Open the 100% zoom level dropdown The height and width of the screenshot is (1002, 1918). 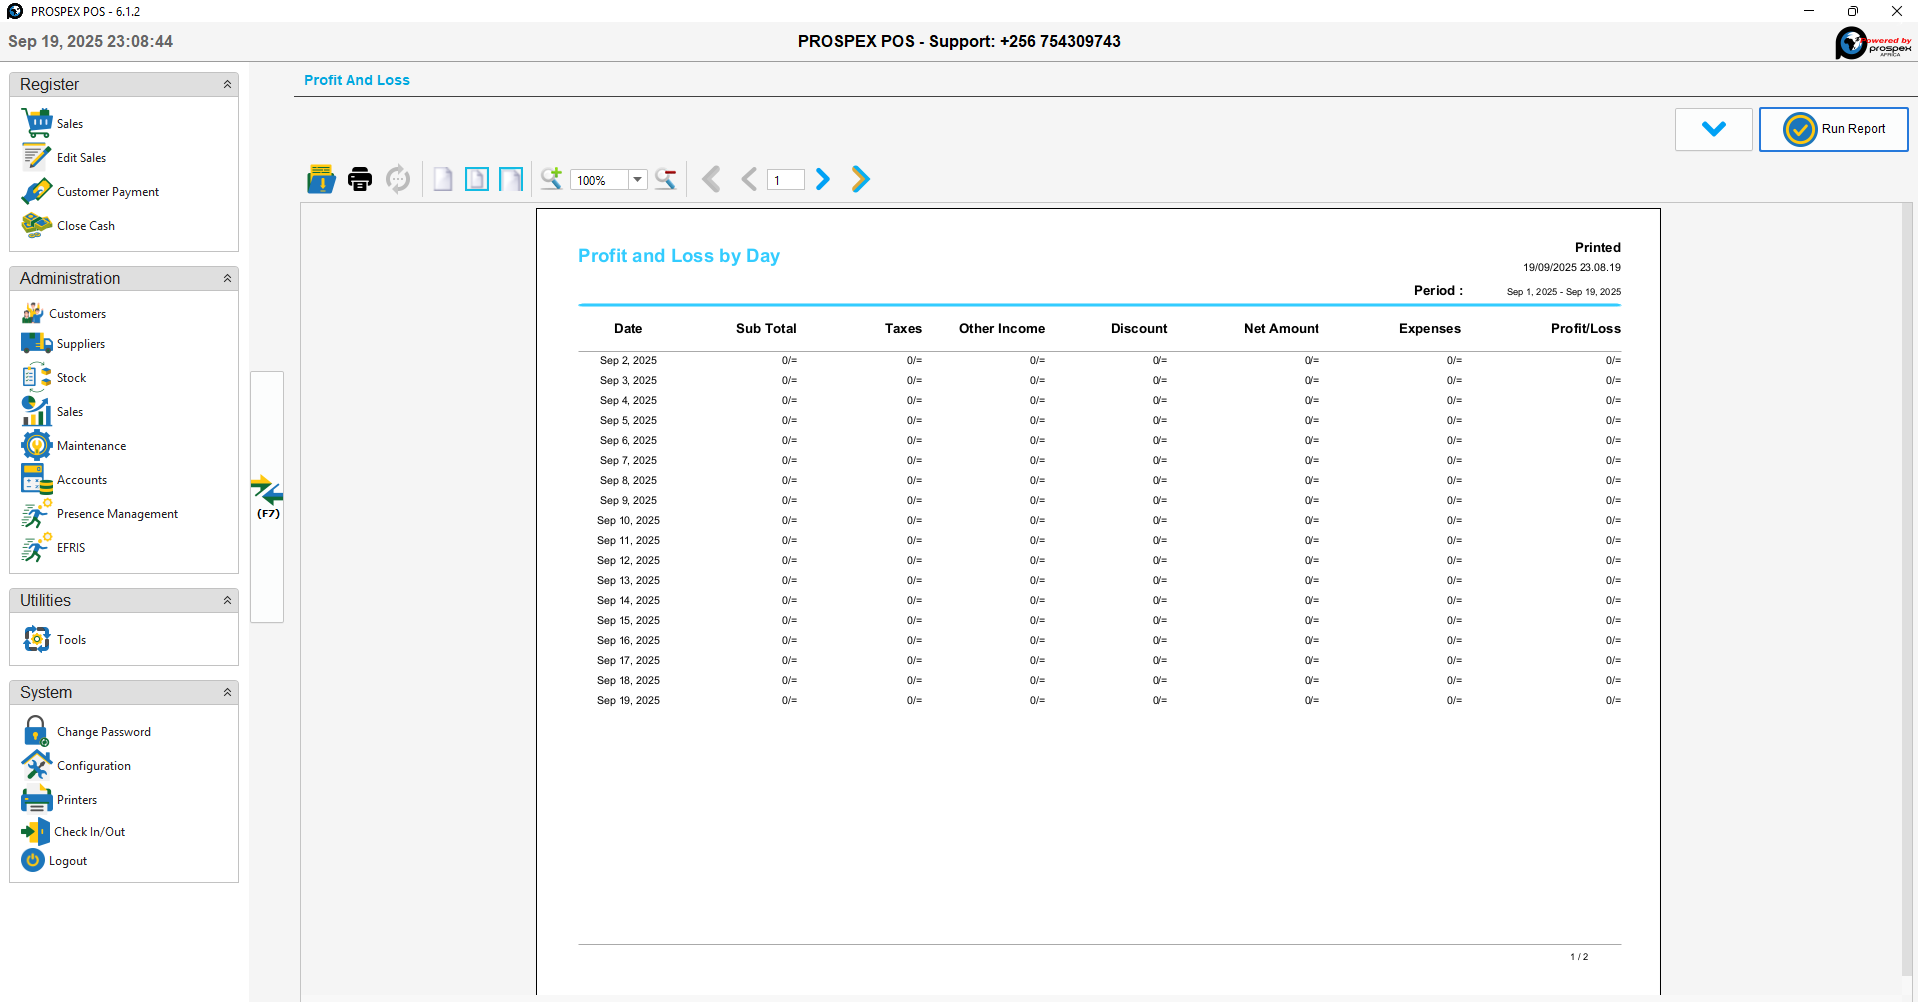point(637,180)
